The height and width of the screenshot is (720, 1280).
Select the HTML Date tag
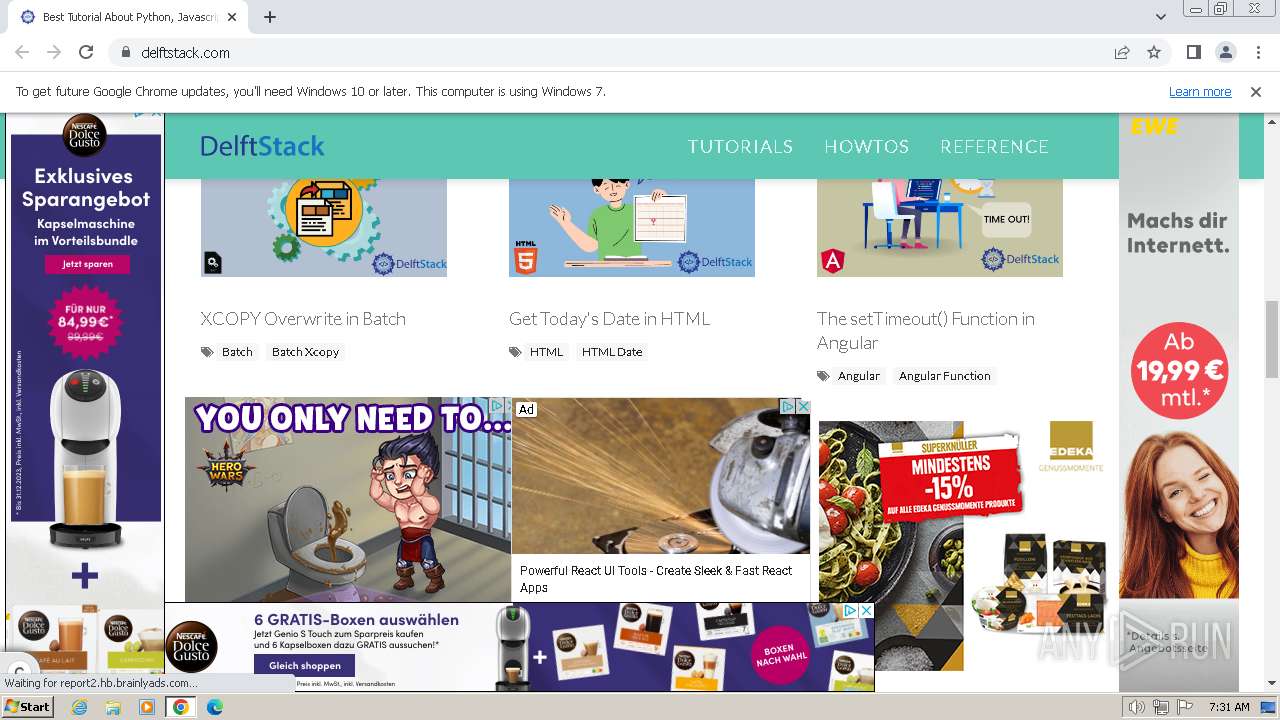612,352
